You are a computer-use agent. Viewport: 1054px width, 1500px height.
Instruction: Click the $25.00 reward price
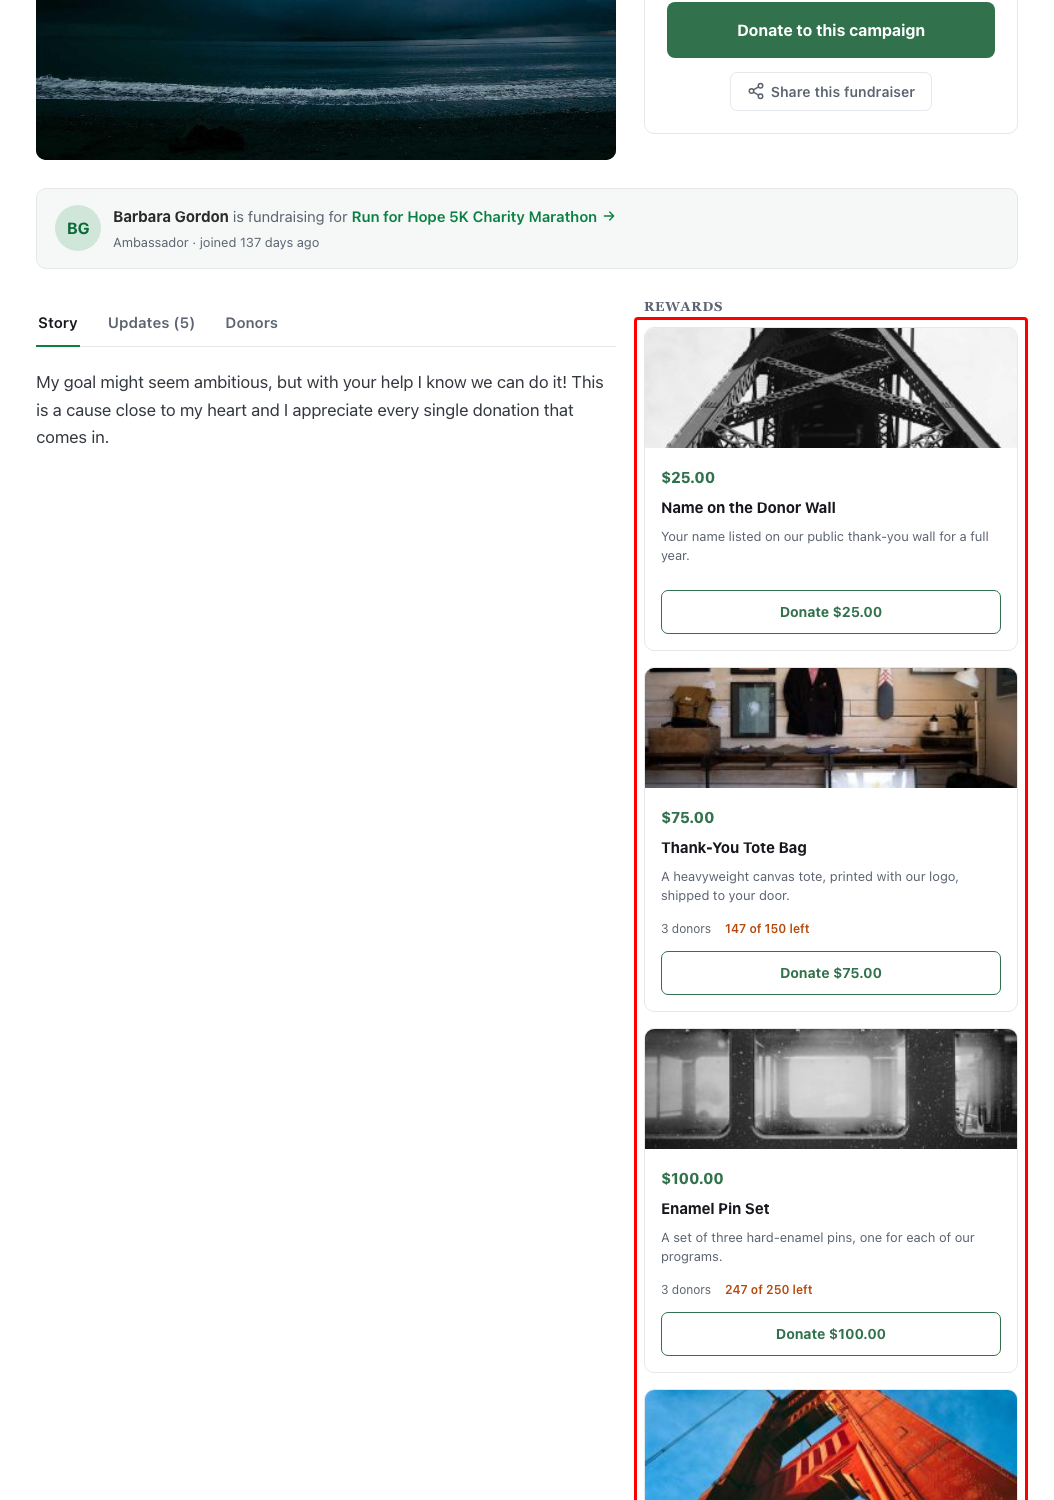coord(688,478)
